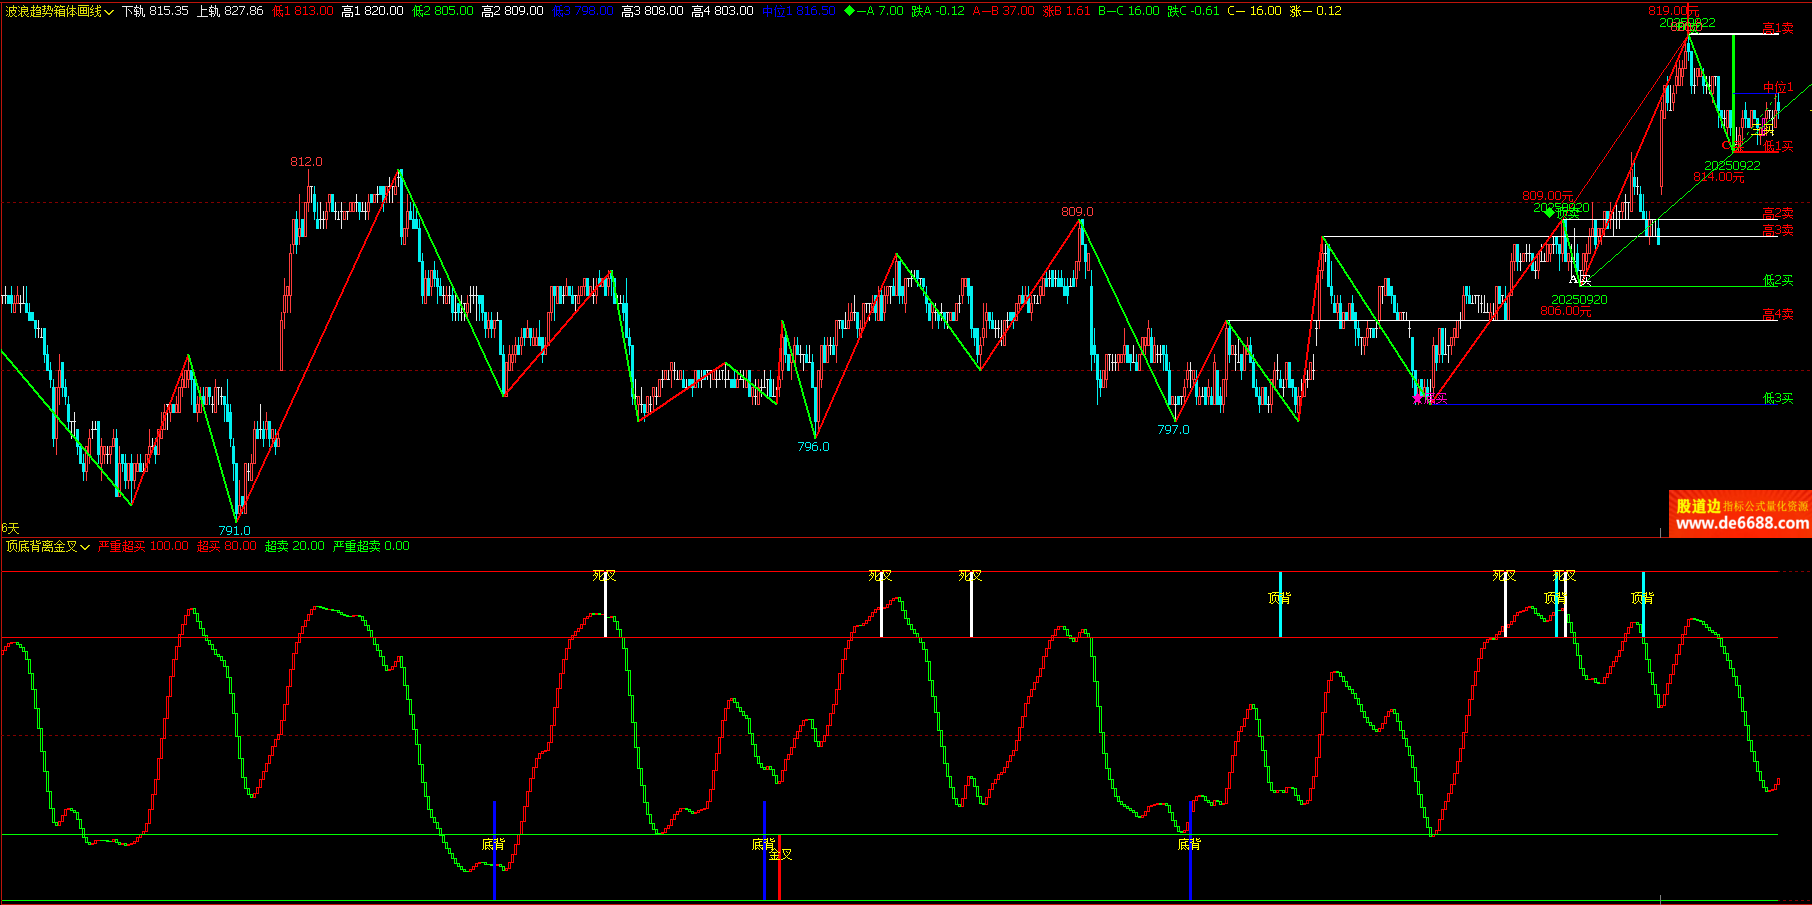This screenshot has height=905, width=1812.
Task: Click the 上轨 827.86 value in header
Action: pyautogui.click(x=229, y=11)
